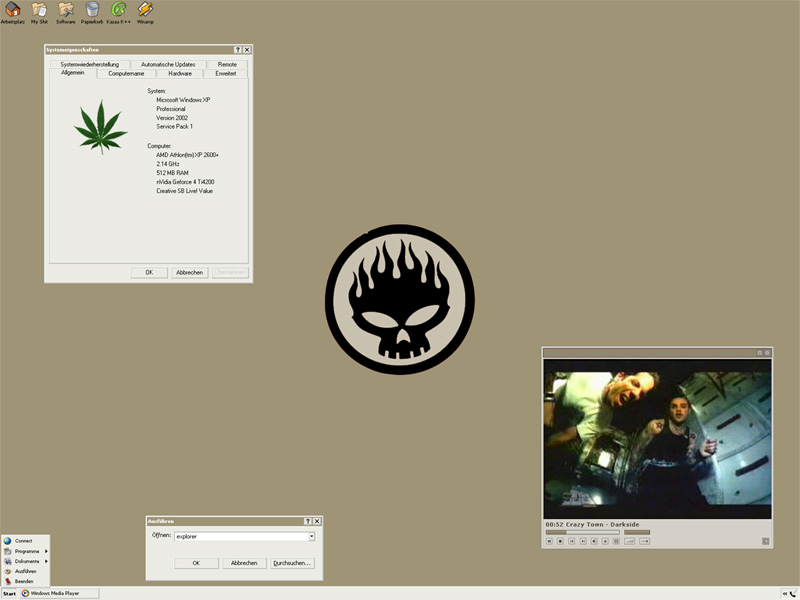This screenshot has width=800, height=600.
Task: Expand the Programme submenu
Action: (x=25, y=551)
